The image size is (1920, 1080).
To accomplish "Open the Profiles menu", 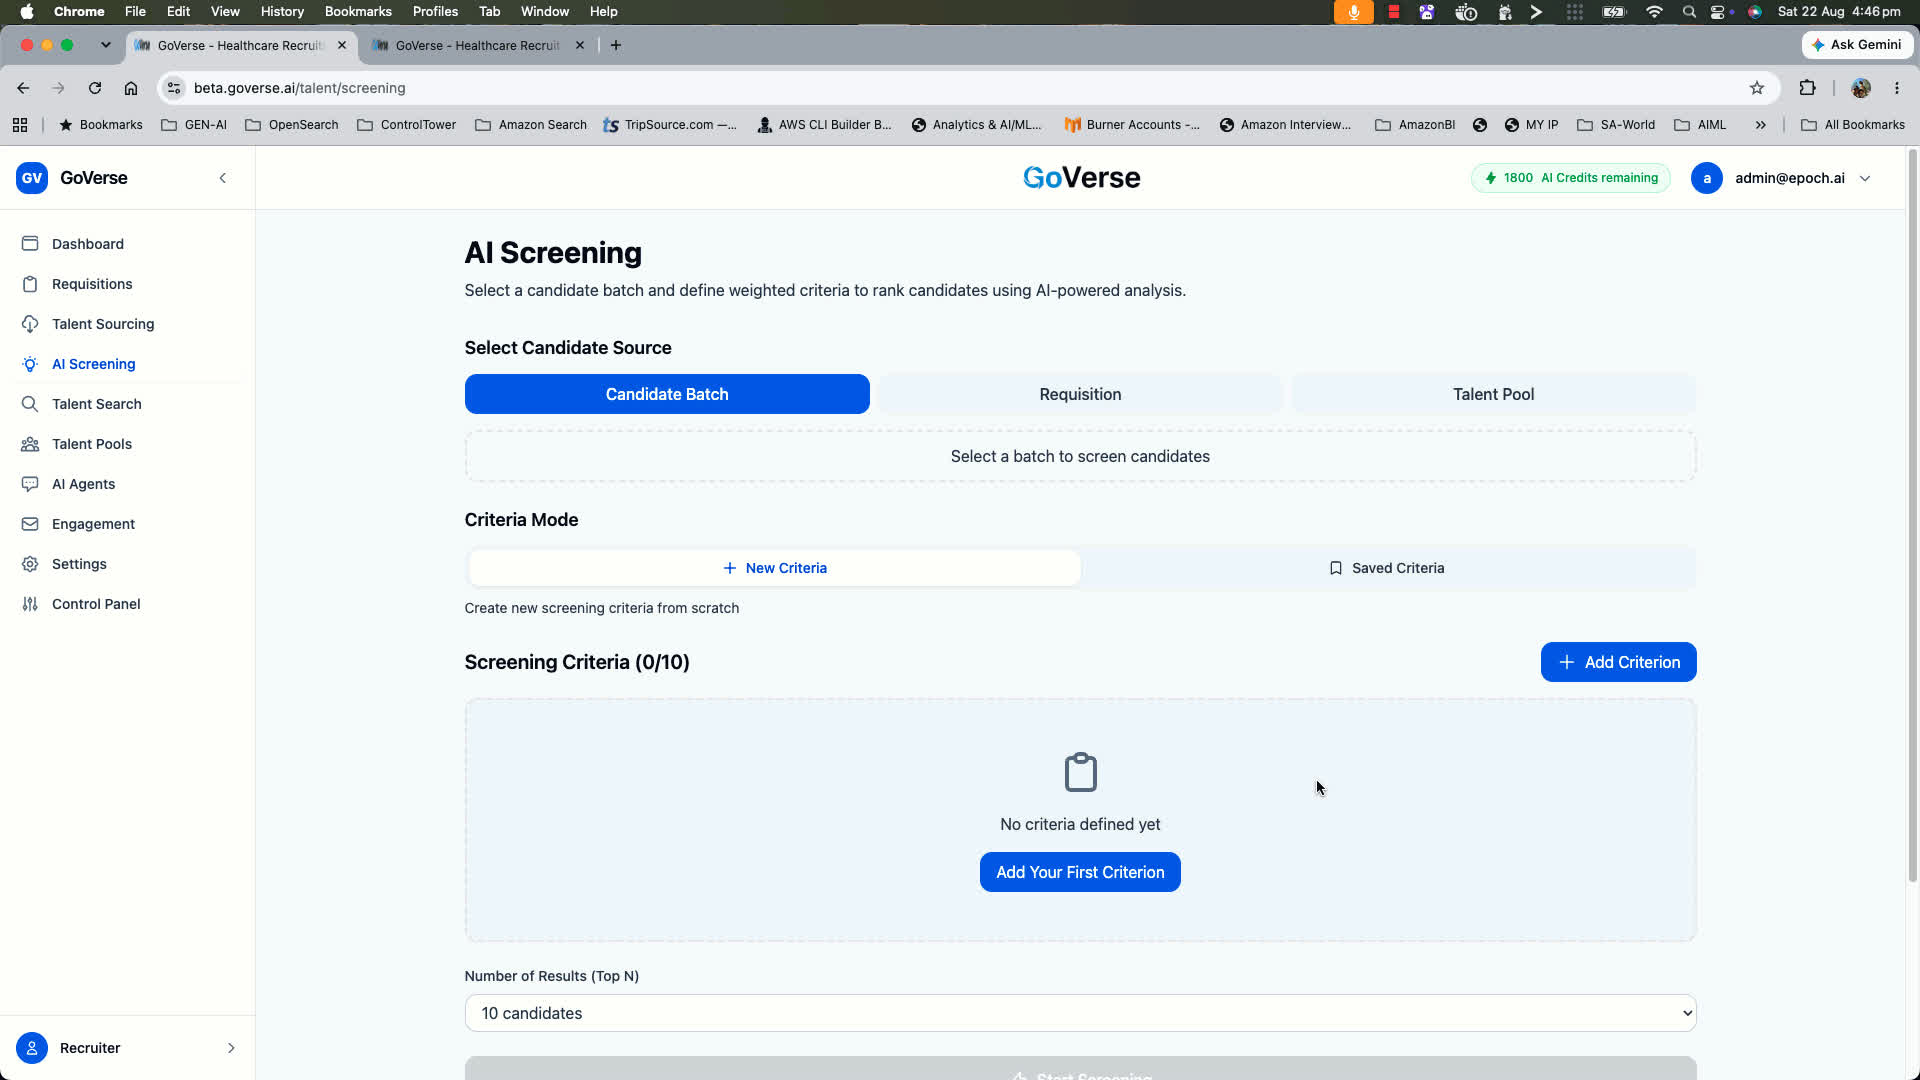I will pyautogui.click(x=435, y=12).
